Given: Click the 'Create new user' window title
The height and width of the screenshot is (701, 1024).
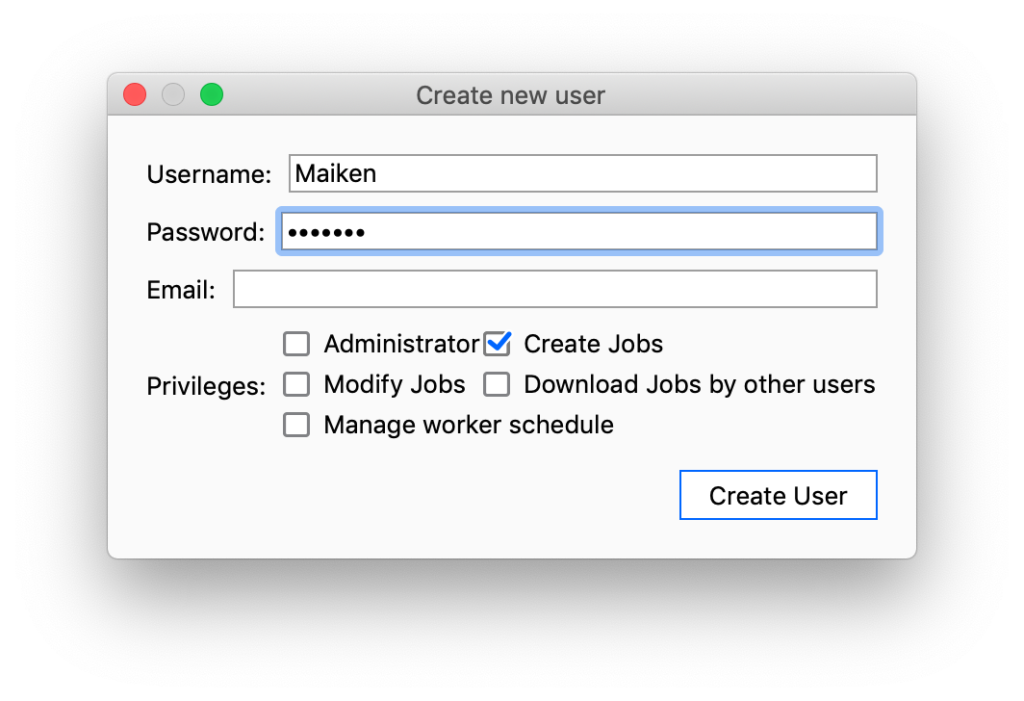Looking at the screenshot, I should [510, 96].
